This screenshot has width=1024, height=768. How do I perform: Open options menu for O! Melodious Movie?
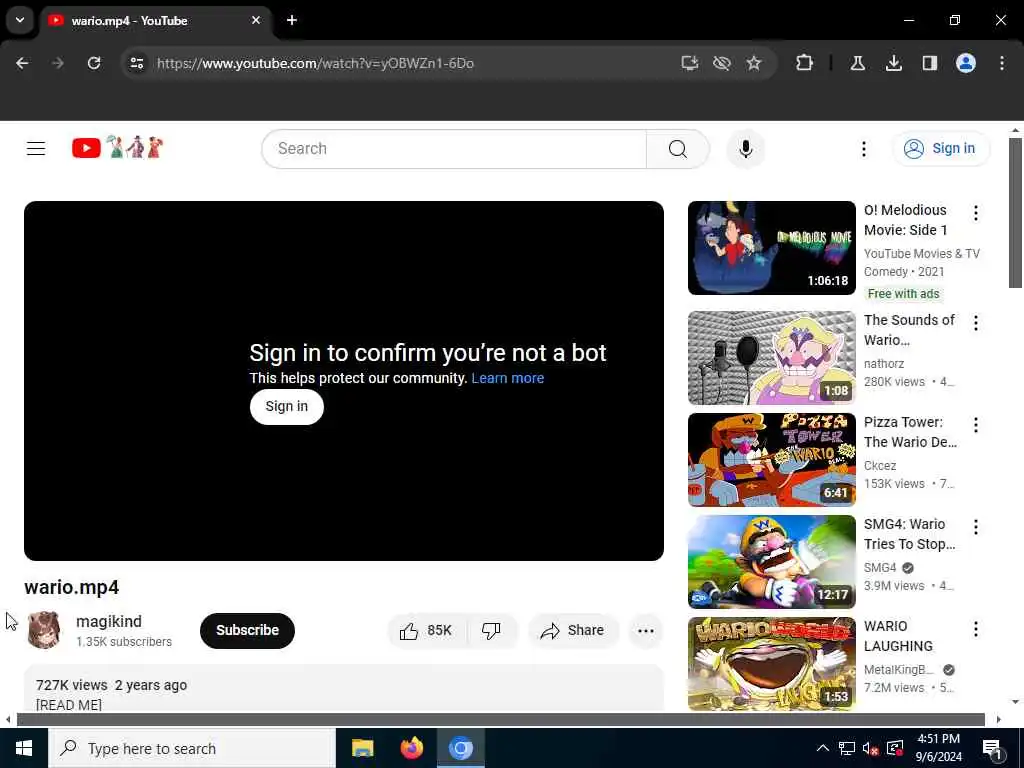pyautogui.click(x=976, y=213)
